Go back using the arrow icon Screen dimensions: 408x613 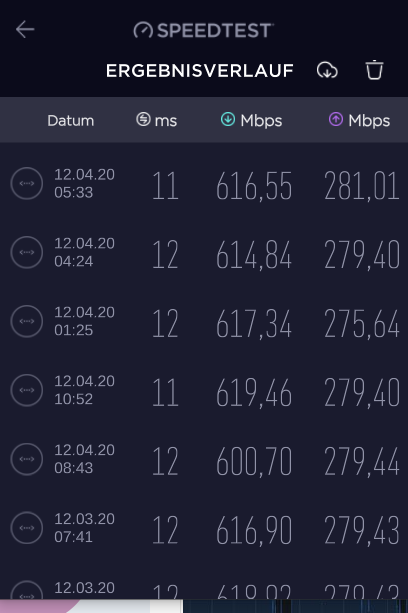coord(25,30)
